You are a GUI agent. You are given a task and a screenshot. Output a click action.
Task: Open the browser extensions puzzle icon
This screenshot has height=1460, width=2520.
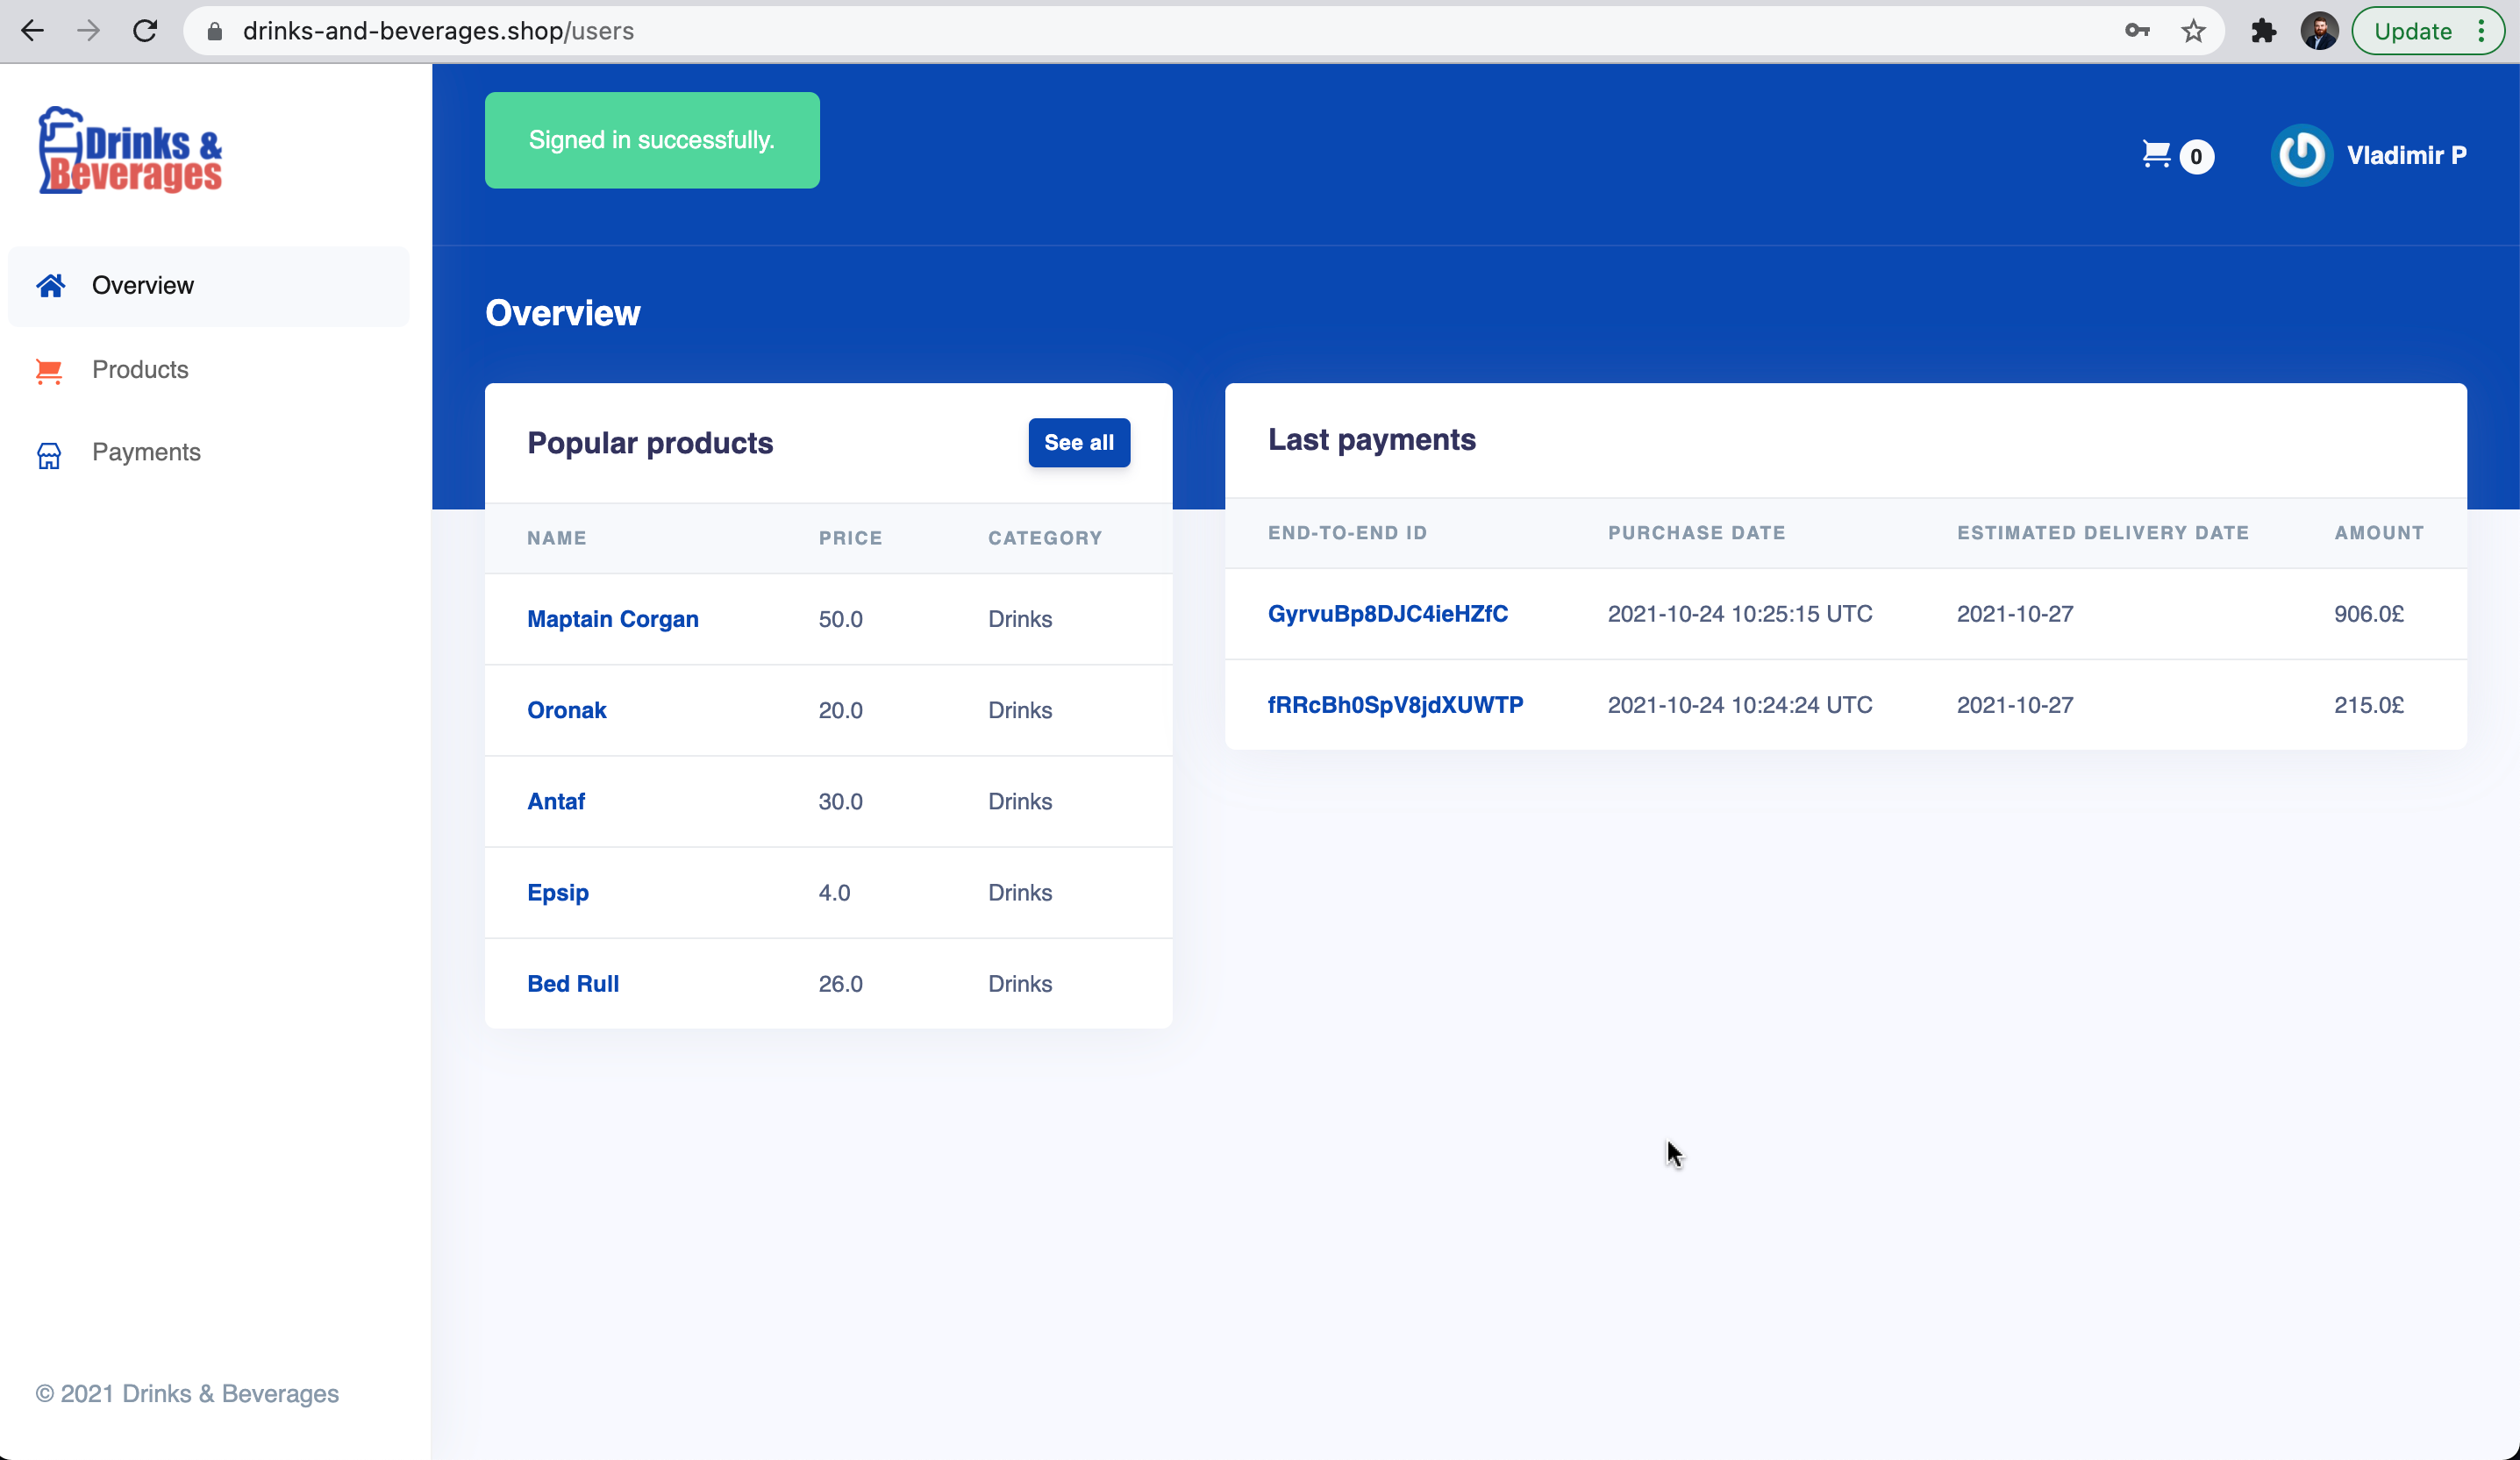coord(2263,31)
